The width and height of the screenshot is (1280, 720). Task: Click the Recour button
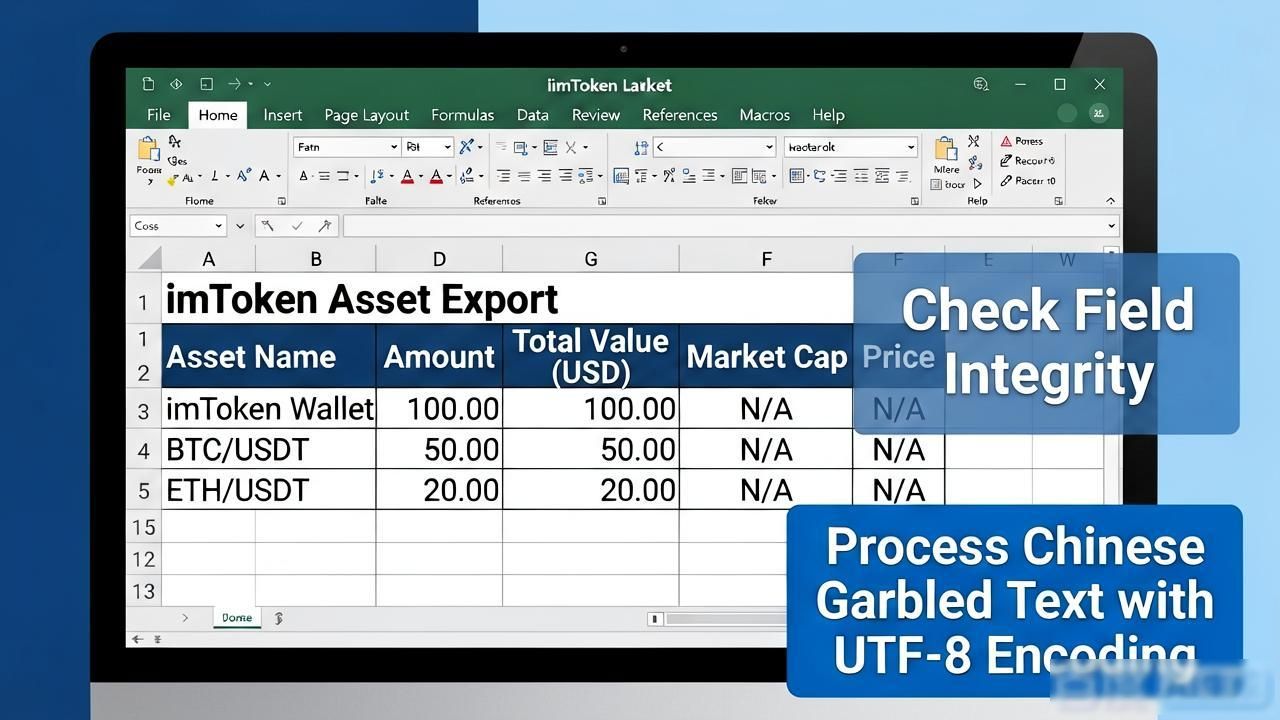(x=1027, y=161)
